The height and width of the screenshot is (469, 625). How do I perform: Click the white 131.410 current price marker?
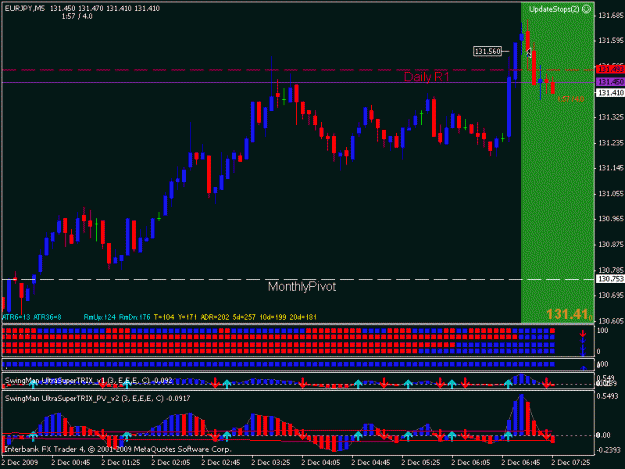[610, 93]
